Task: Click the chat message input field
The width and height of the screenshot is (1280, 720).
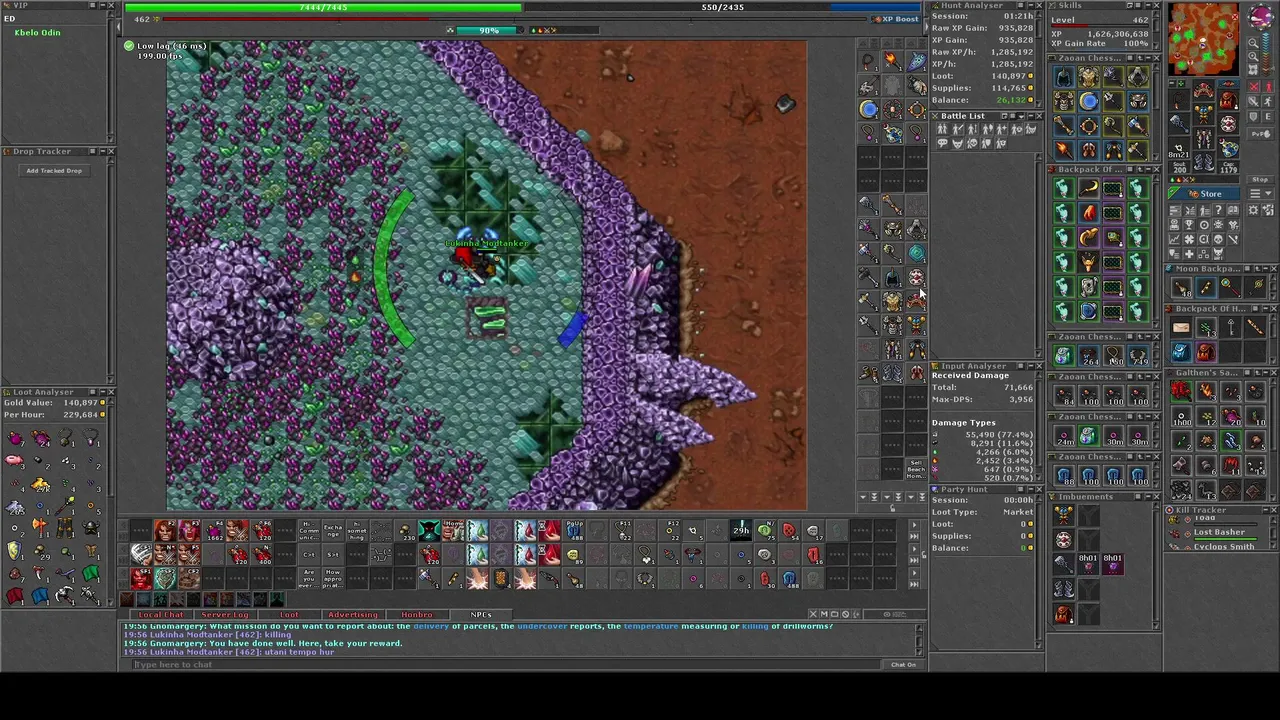Action: 505,664
